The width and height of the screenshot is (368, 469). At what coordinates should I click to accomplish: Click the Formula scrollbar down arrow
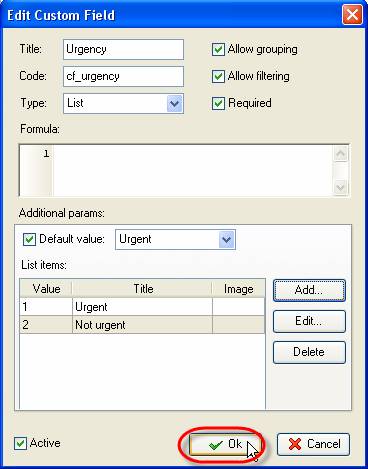pos(341,187)
